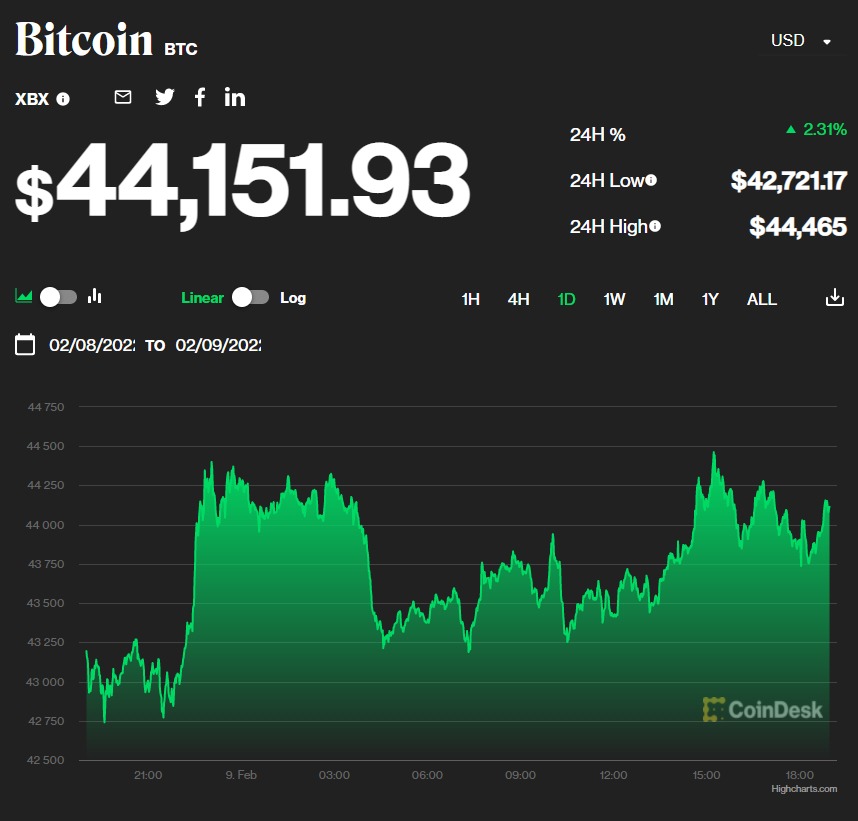Viewport: 858px width, 821px height.
Task: Select the LinkedIn share icon
Action: pyautogui.click(x=235, y=97)
